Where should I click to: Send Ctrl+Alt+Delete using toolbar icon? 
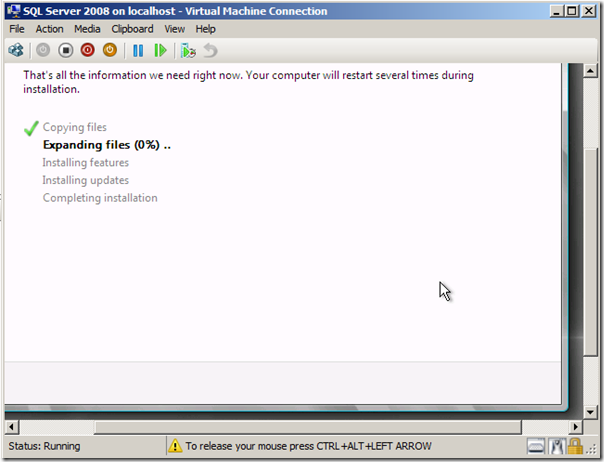tap(16, 50)
